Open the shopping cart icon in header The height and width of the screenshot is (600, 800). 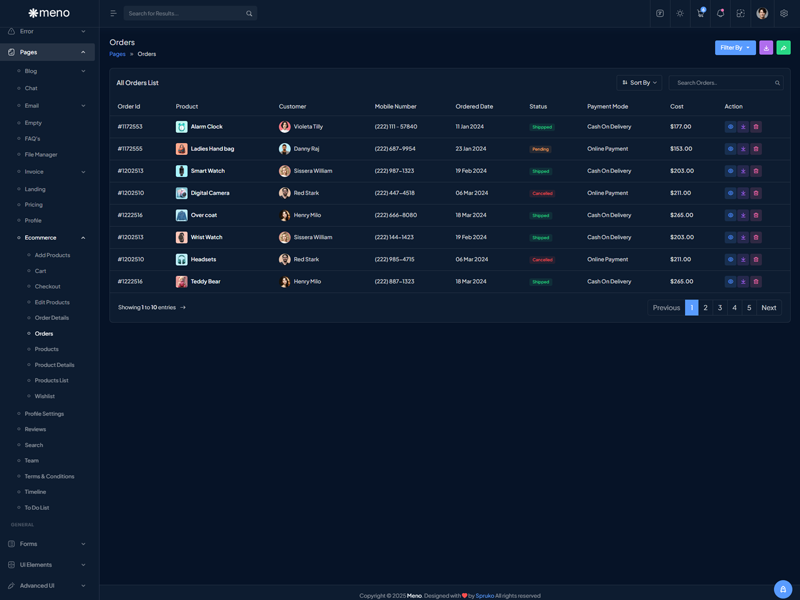tap(700, 13)
